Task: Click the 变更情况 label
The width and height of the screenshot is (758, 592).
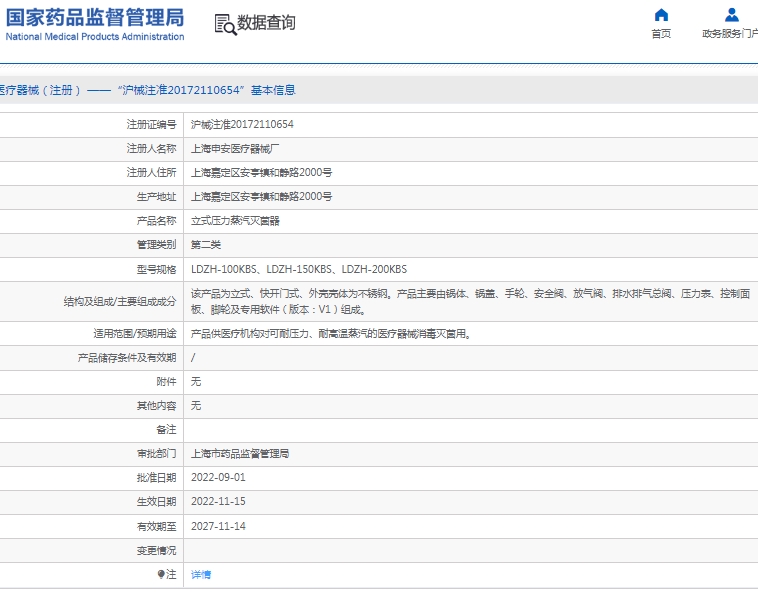Action: pos(156,550)
